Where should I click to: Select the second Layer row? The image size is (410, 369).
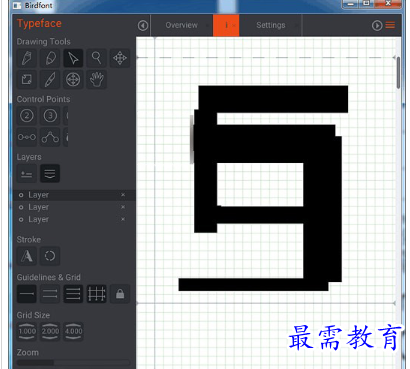click(x=74, y=207)
